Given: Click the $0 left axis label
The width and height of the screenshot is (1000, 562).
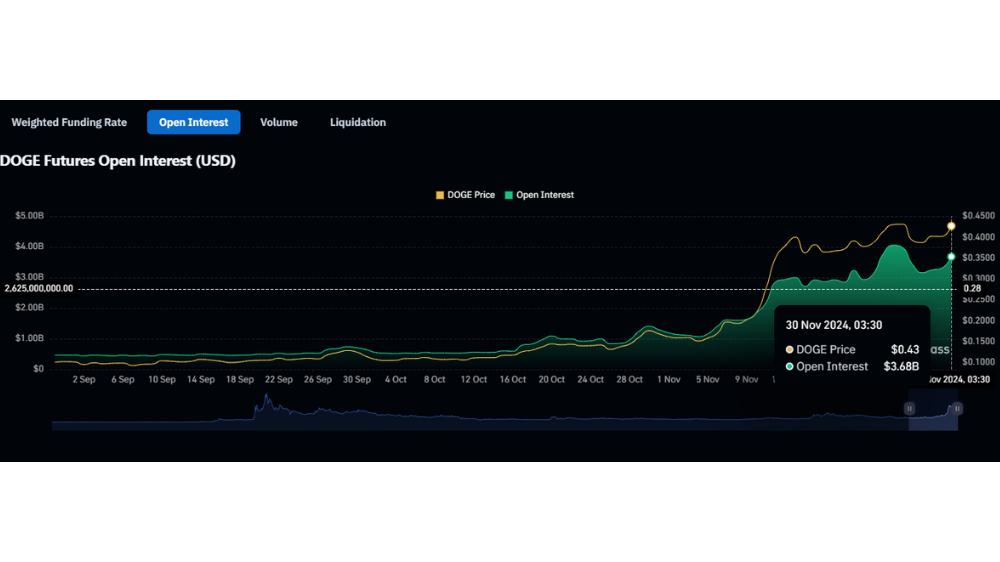Looking at the screenshot, I should [x=38, y=369].
